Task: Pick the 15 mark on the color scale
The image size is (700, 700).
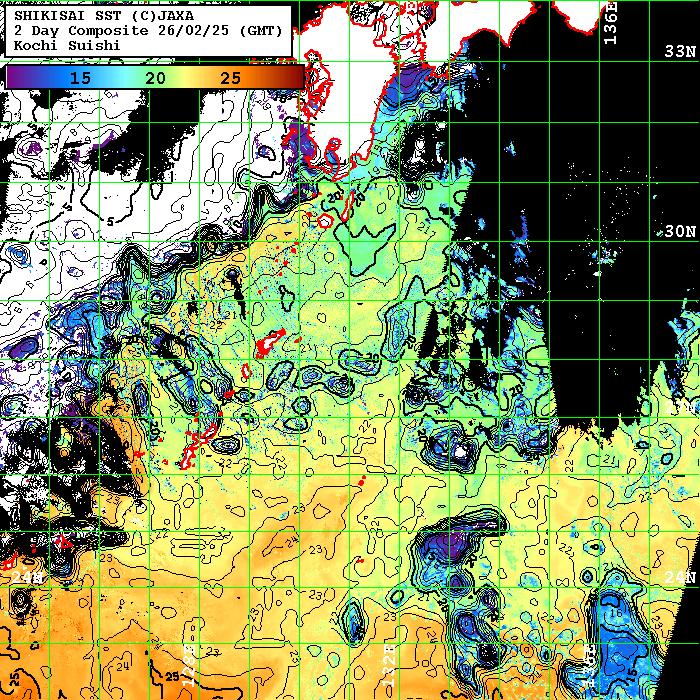Action: point(80,77)
